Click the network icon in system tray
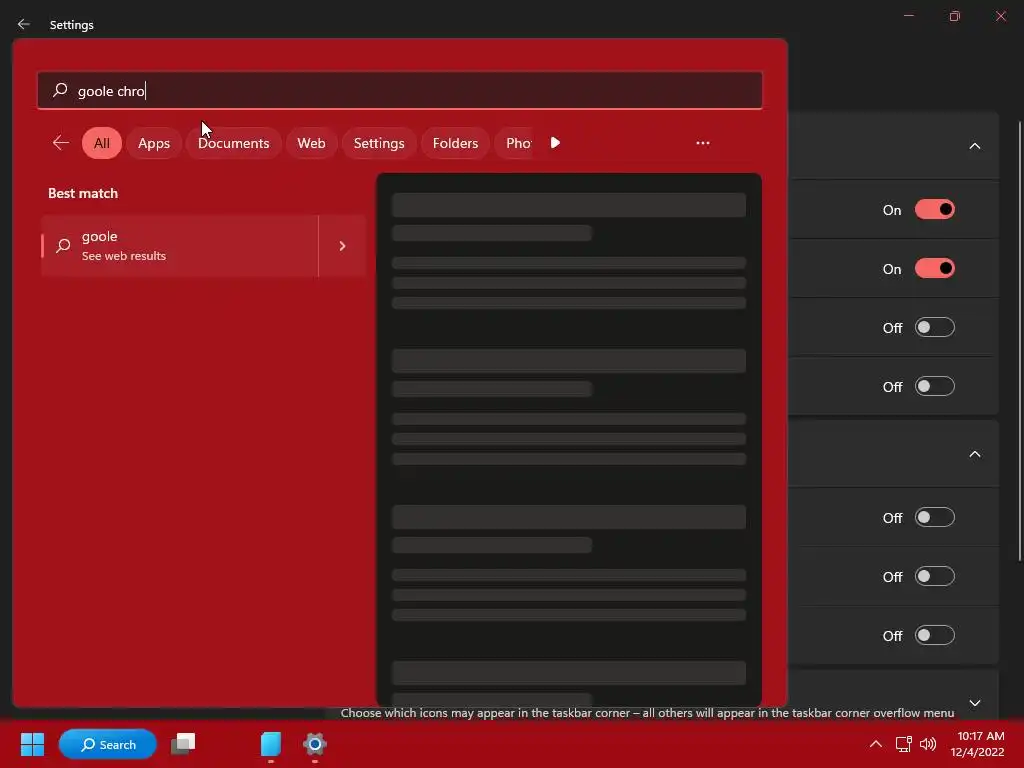The width and height of the screenshot is (1024, 768). point(903,744)
